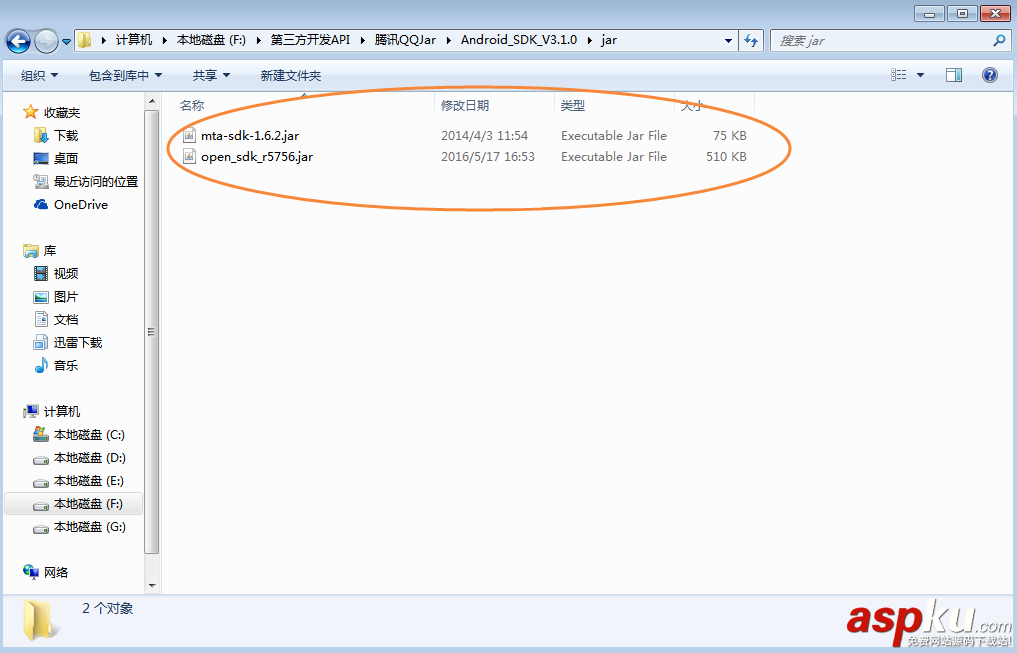Click the search magnifier icon
The height and width of the screenshot is (653, 1017).
coord(999,40)
